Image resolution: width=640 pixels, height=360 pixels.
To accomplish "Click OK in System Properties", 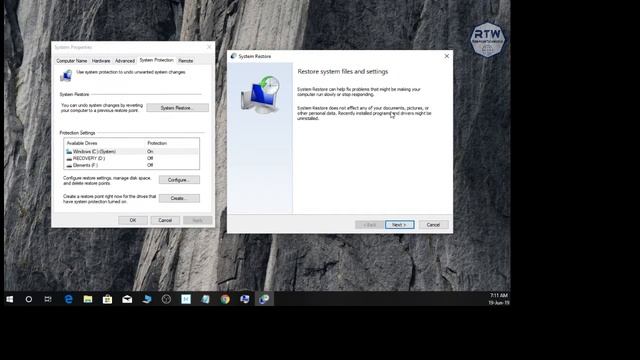I will (133, 220).
